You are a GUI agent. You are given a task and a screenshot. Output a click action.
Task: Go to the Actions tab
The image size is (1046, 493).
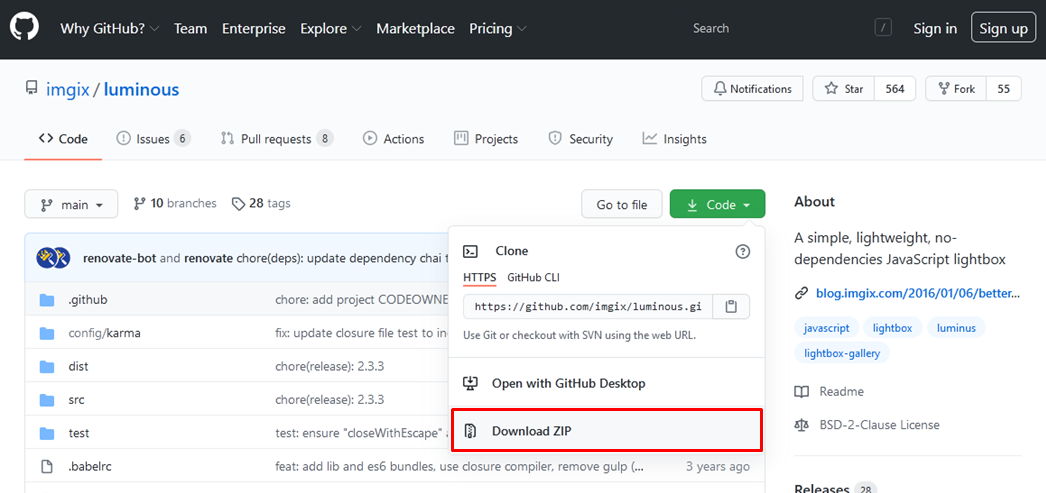click(394, 139)
